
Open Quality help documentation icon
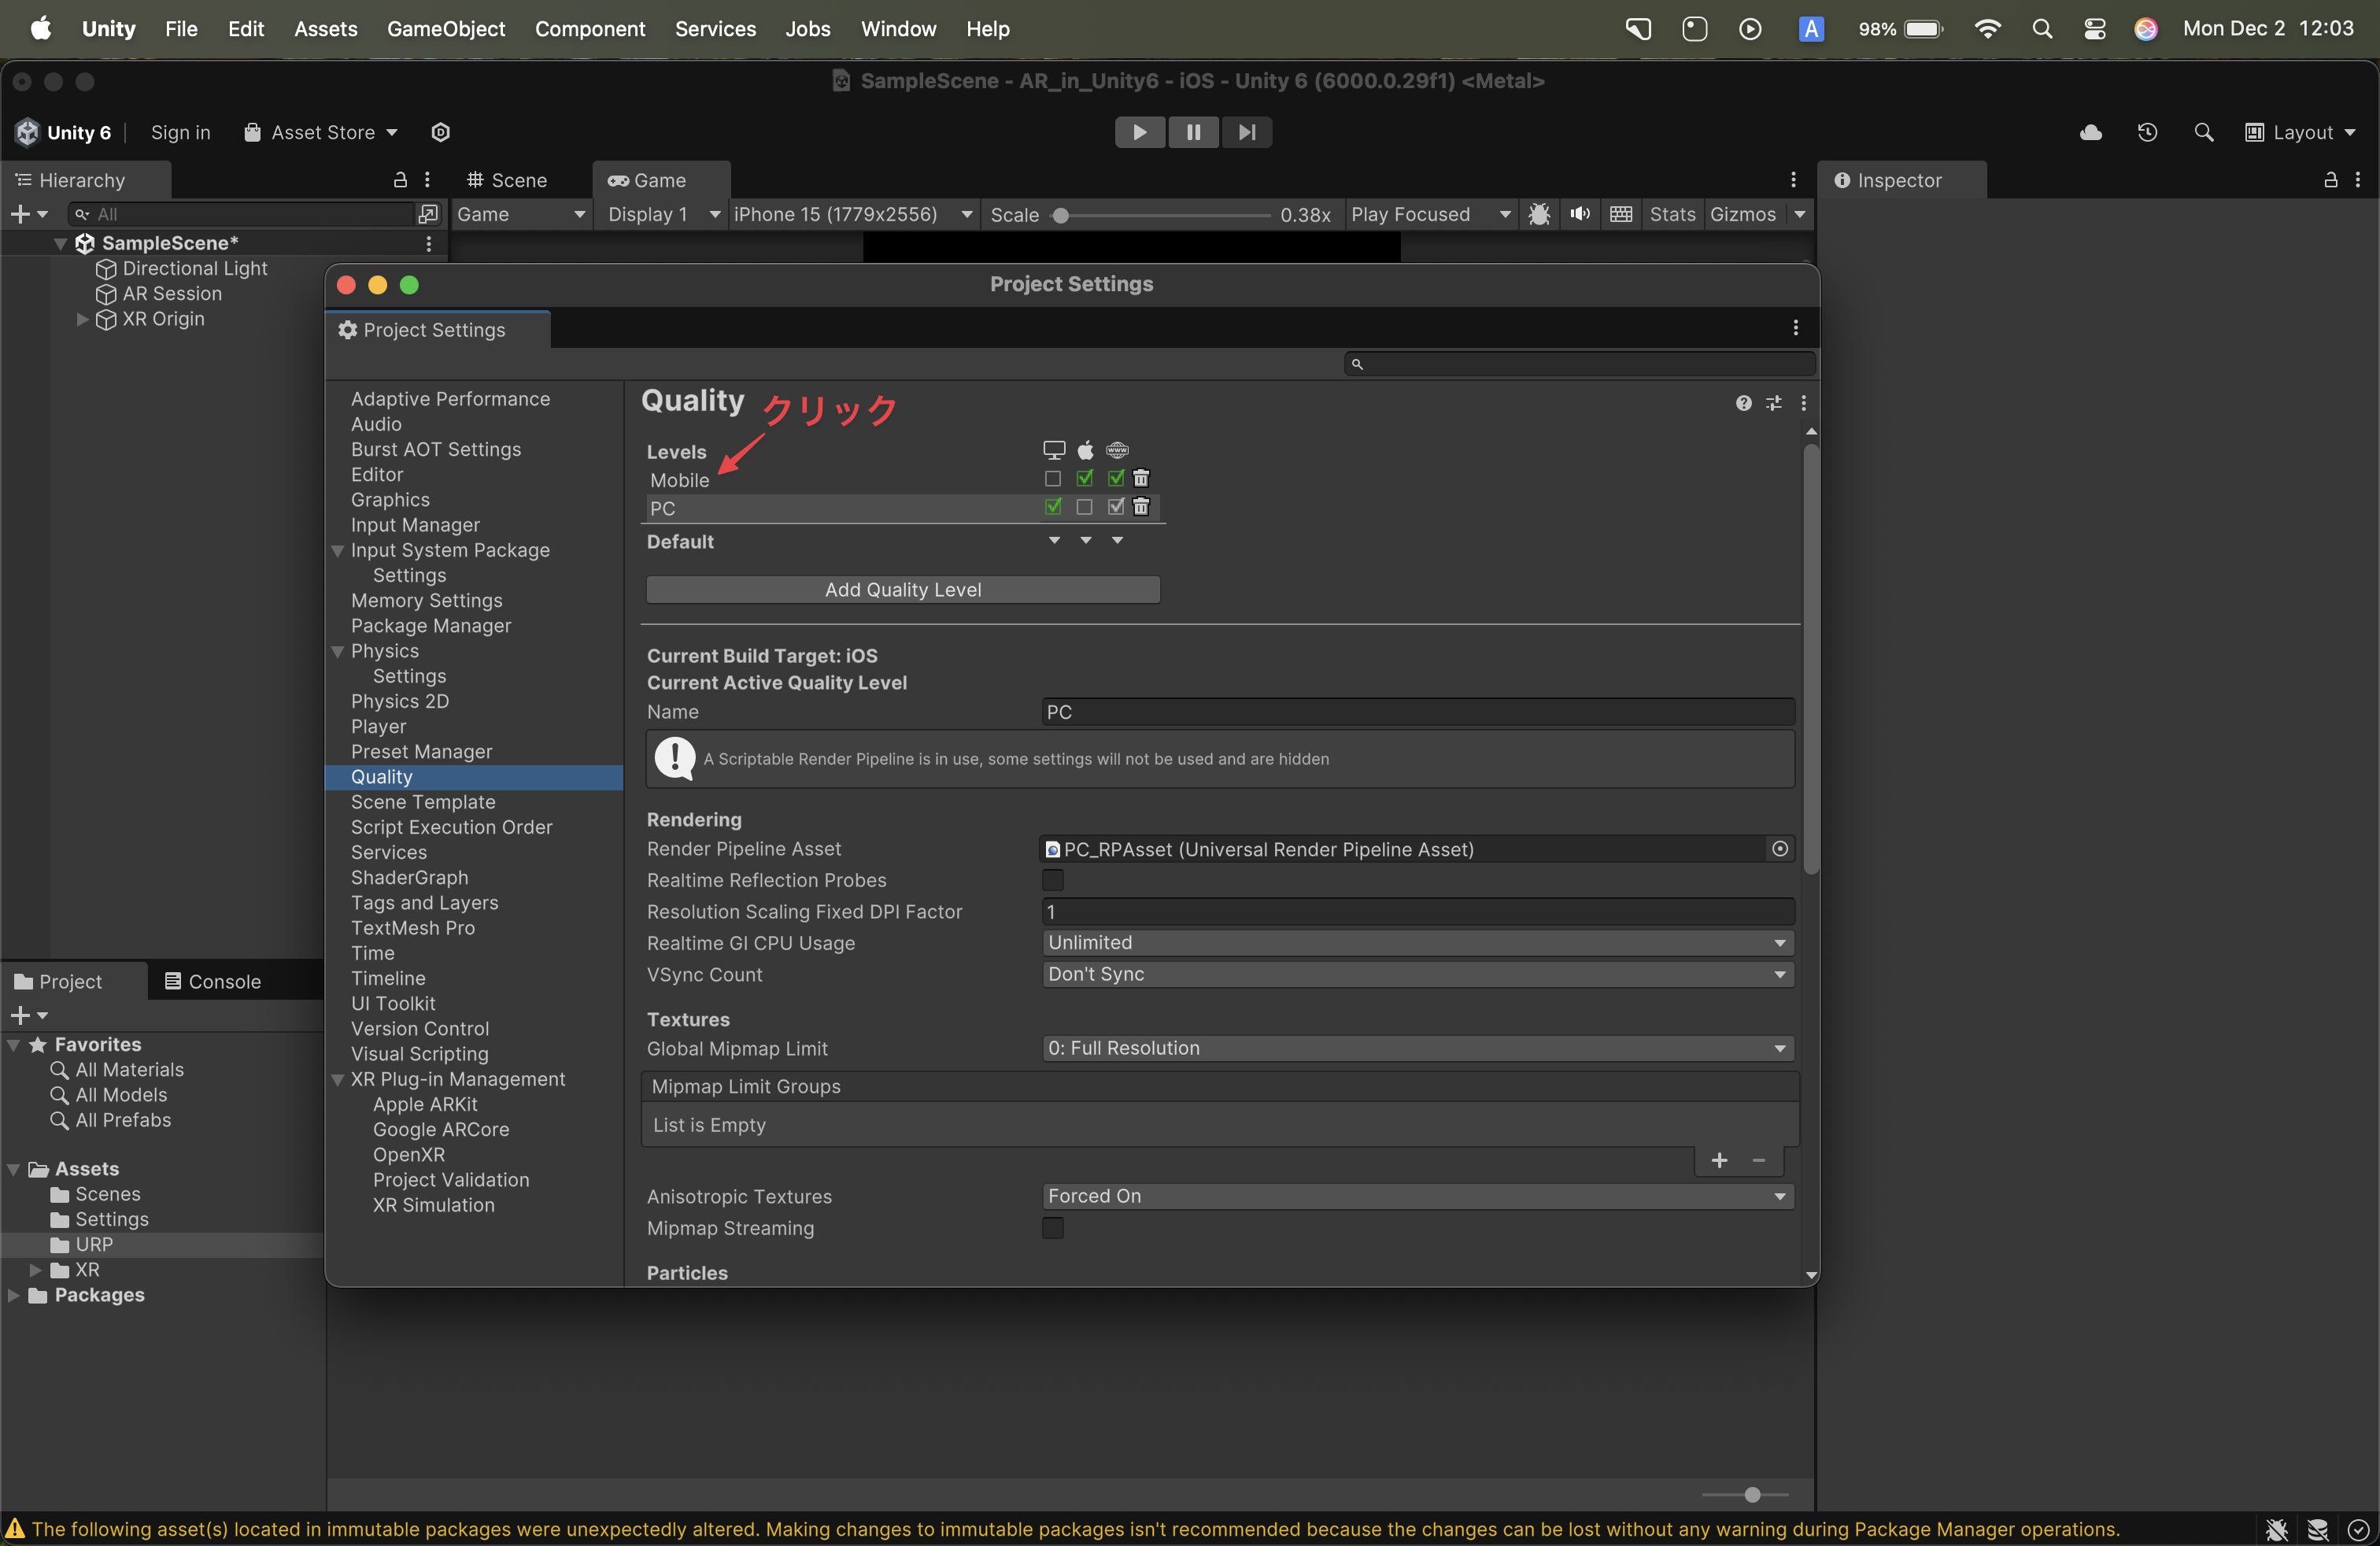1743,403
